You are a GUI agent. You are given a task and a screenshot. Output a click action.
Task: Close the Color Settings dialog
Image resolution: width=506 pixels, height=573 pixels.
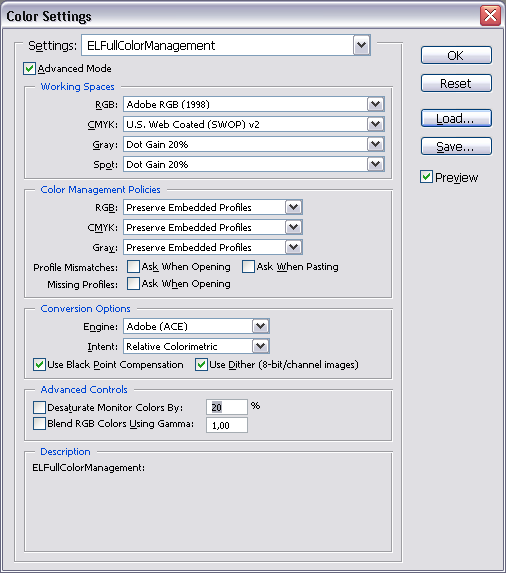pos(490,16)
